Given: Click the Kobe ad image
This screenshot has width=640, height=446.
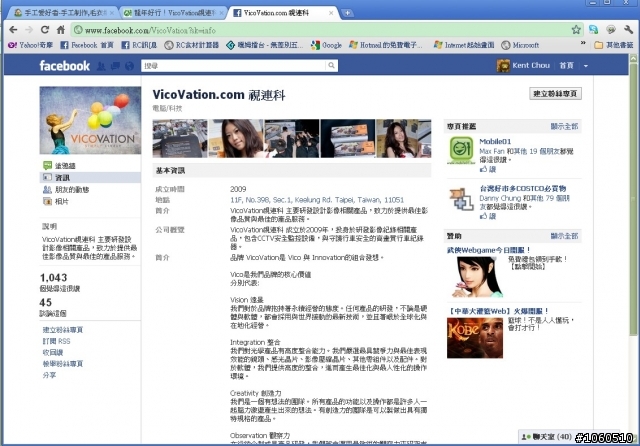Looking at the screenshot, I should click(475, 338).
